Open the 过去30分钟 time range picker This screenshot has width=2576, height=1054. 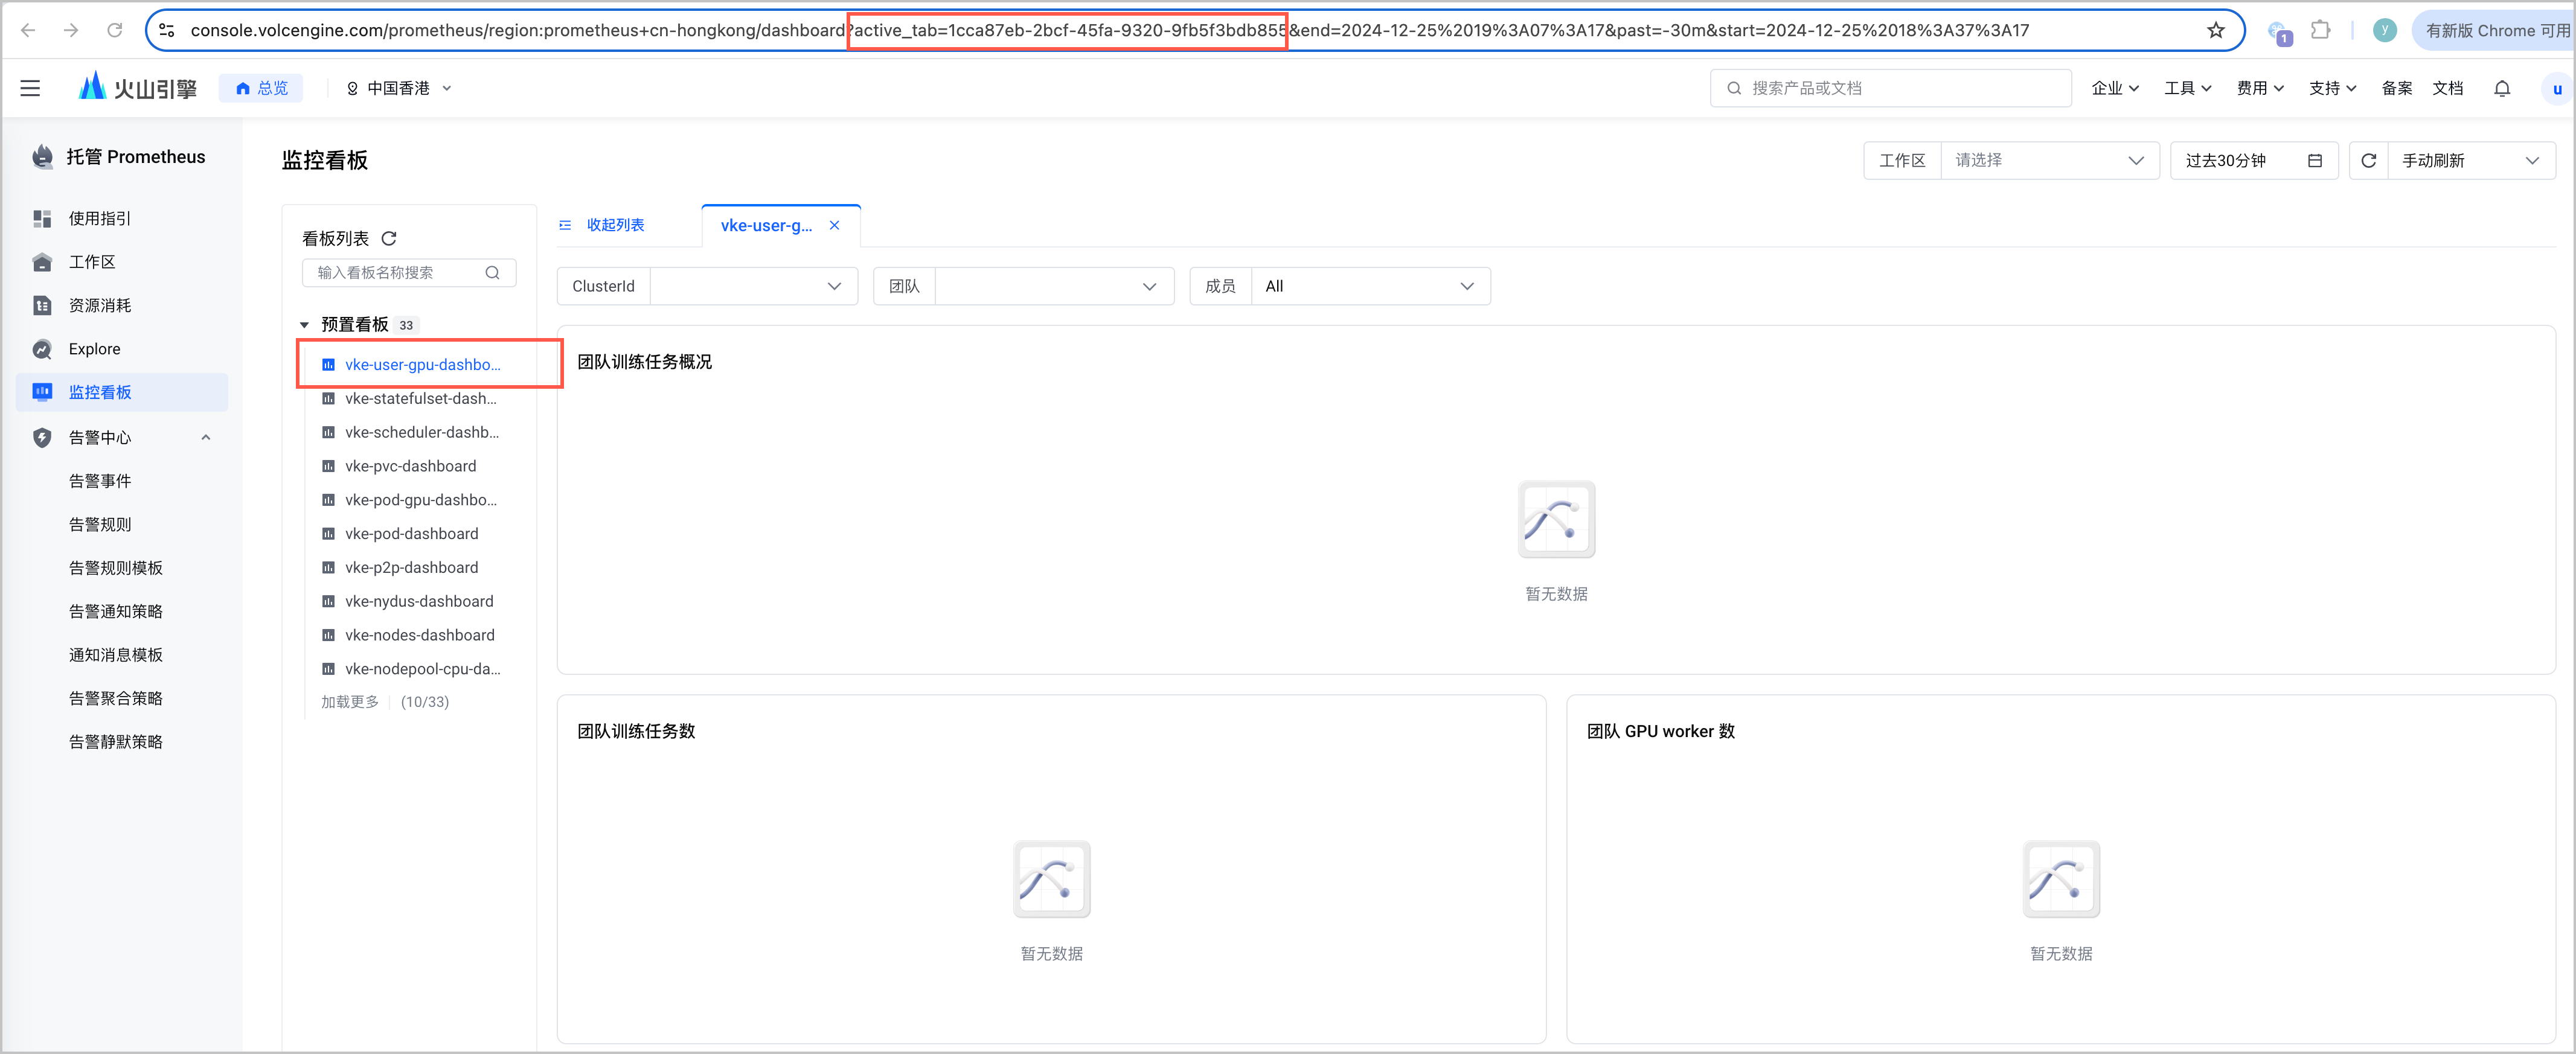[x=2253, y=160]
